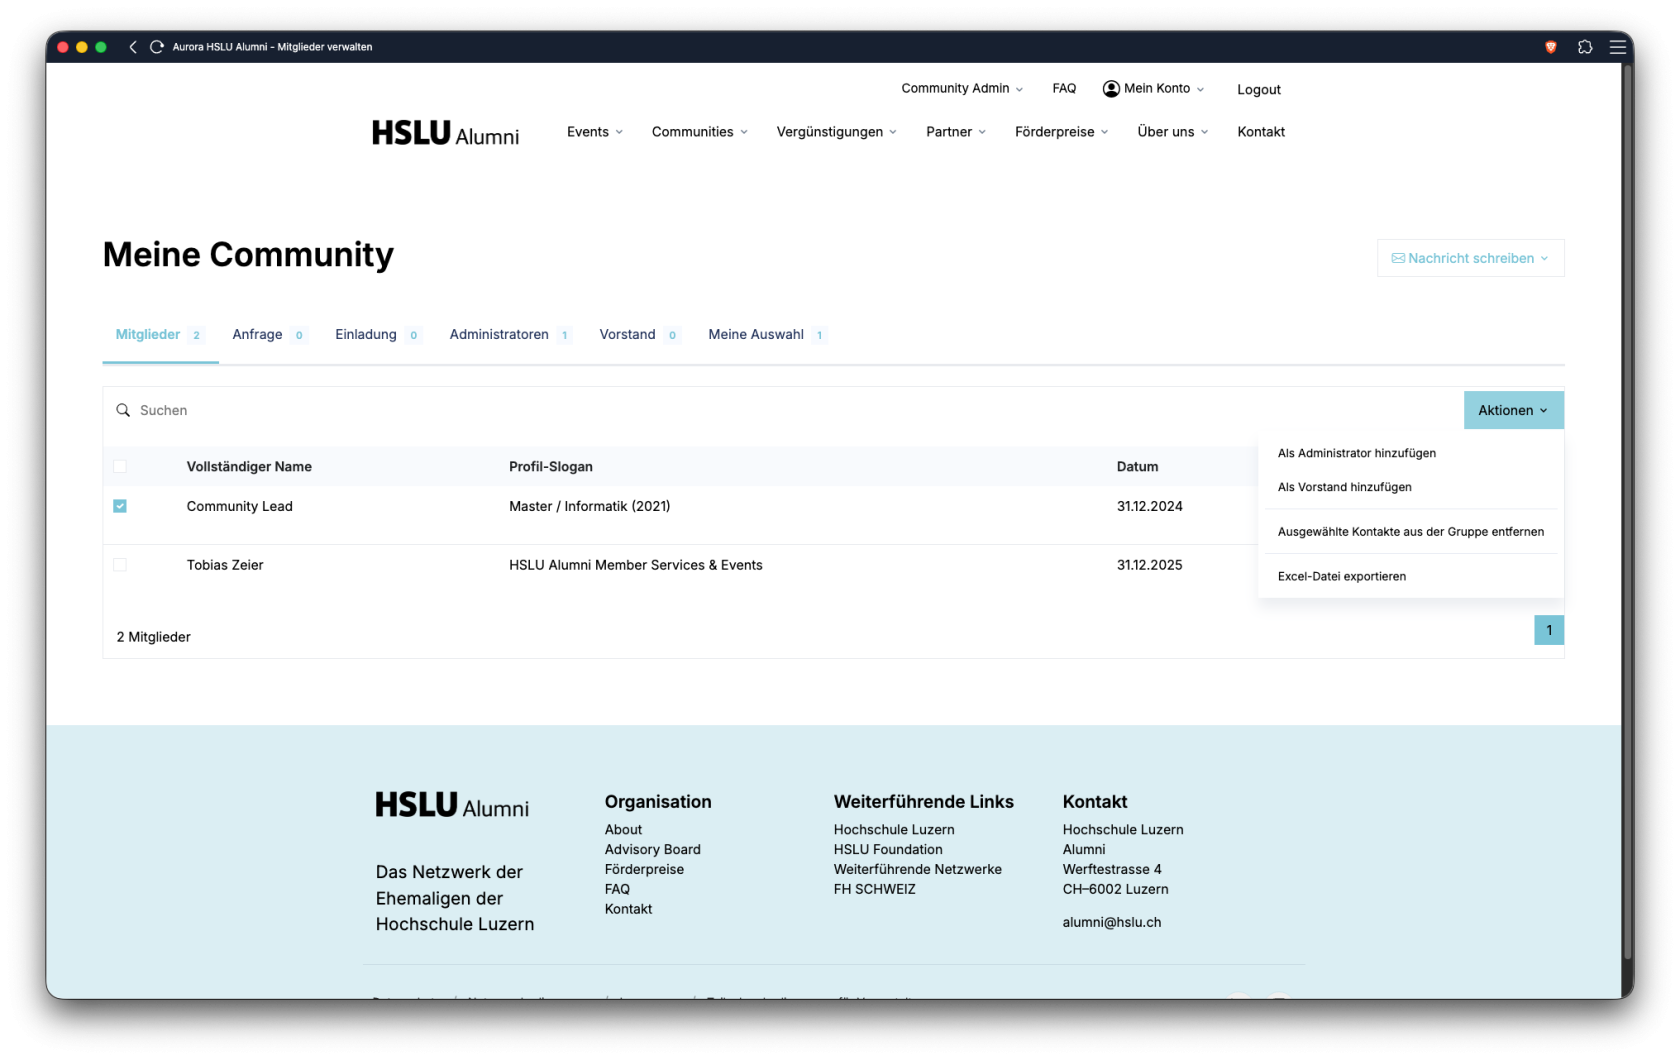Viewport: 1680px width, 1060px height.
Task: Click the Tobias Zeier member name
Action: 225,565
